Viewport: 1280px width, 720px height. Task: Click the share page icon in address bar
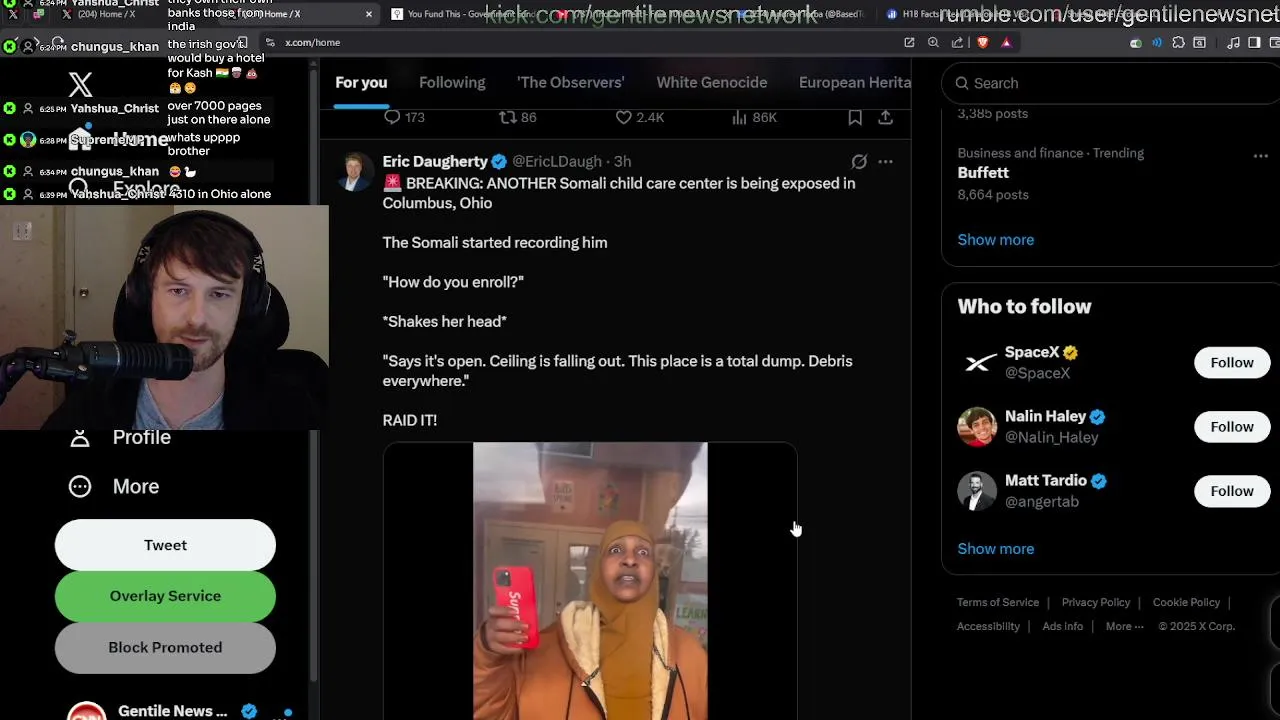(x=957, y=42)
